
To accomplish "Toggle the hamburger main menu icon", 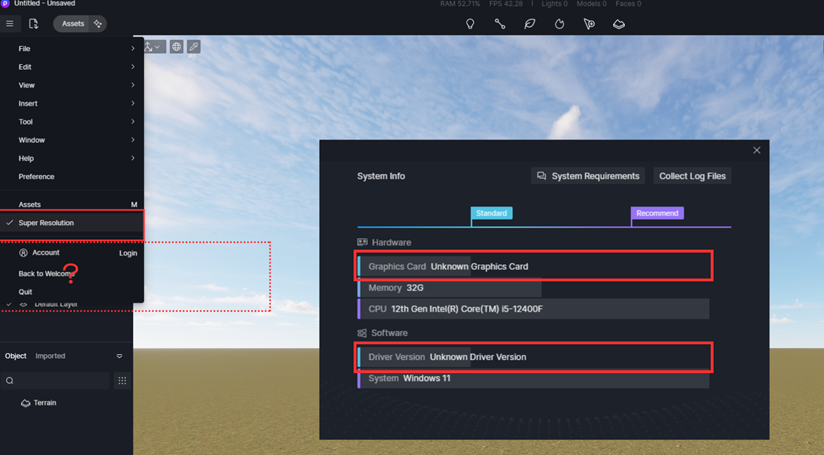I will click(9, 24).
